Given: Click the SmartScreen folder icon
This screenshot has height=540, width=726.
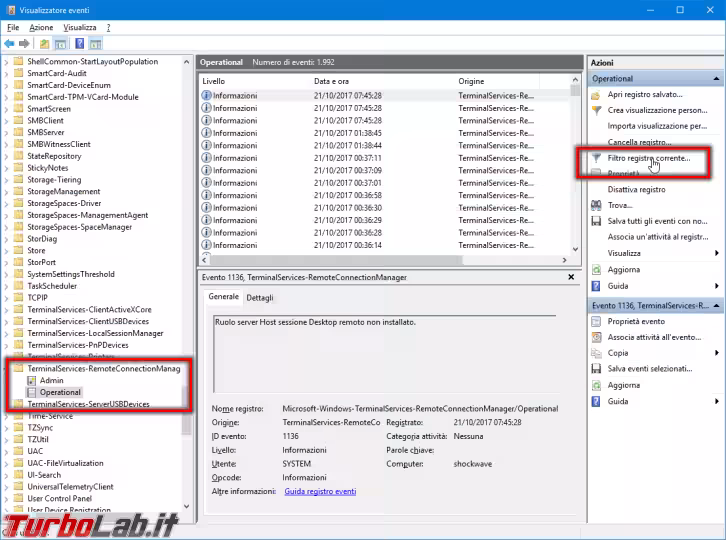Looking at the screenshot, I should click(19, 109).
